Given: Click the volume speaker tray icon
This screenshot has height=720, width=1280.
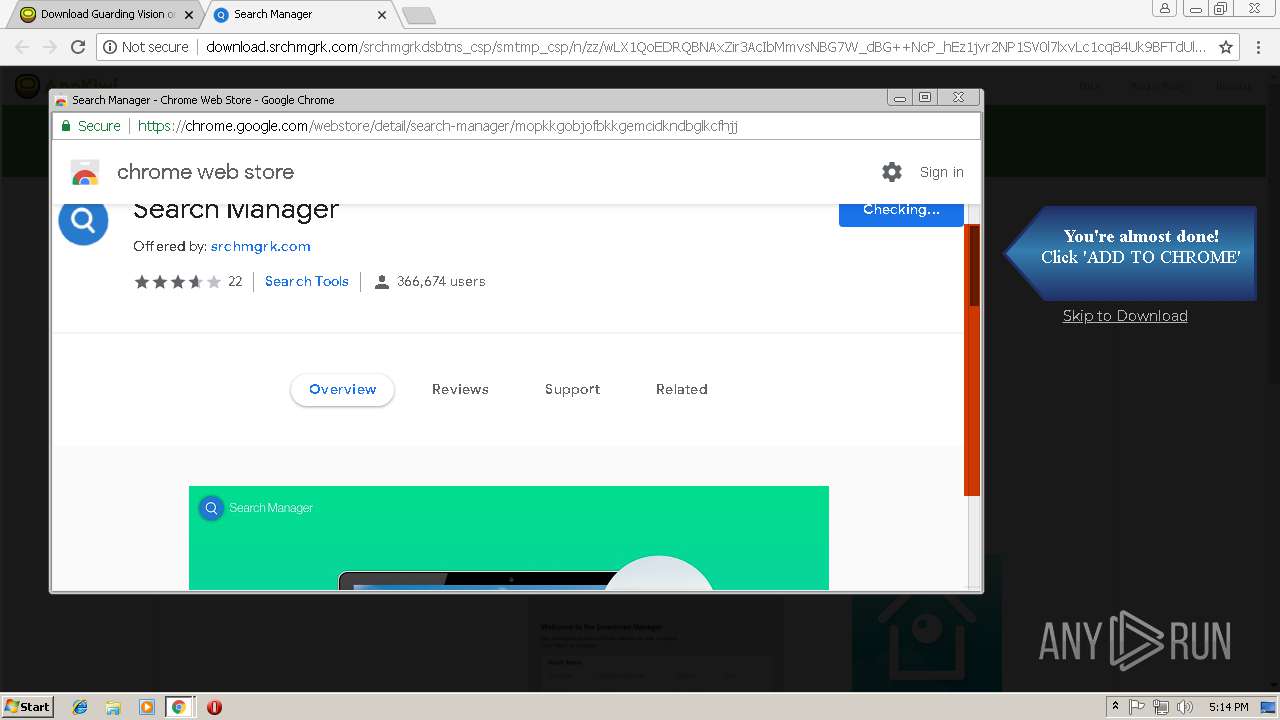Looking at the screenshot, I should (x=1185, y=707).
